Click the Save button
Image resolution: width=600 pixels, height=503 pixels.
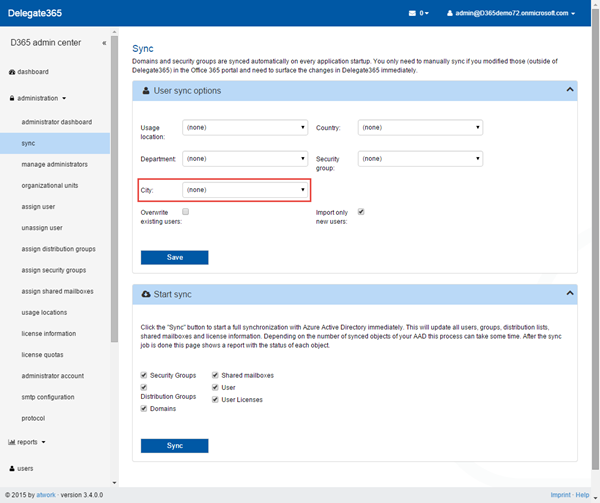pyautogui.click(x=175, y=257)
